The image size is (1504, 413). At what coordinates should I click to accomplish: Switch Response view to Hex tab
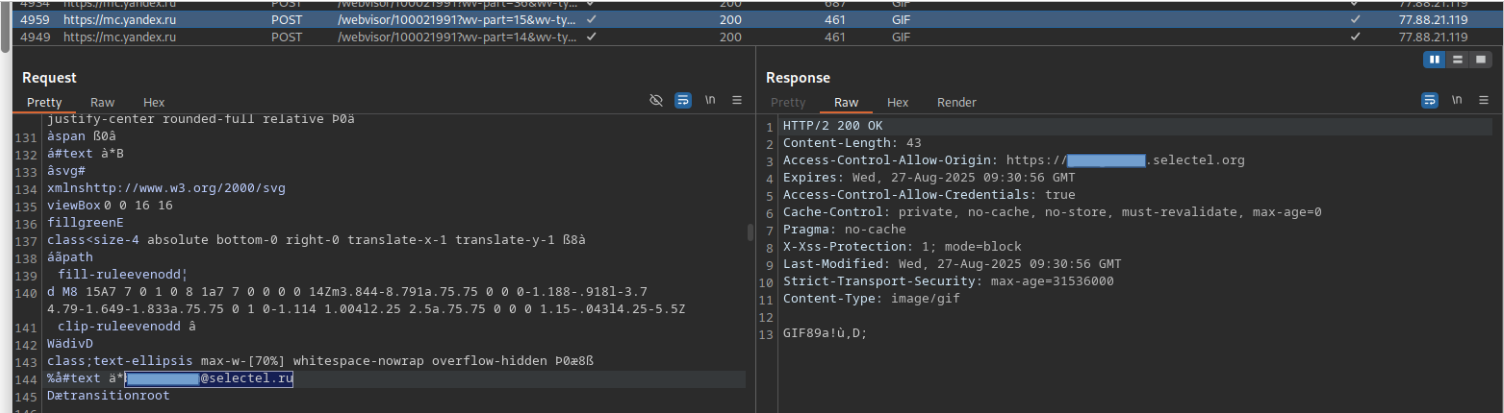click(898, 102)
